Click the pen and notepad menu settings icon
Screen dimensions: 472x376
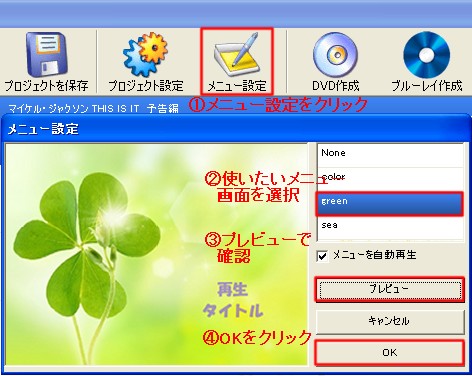coord(237,54)
